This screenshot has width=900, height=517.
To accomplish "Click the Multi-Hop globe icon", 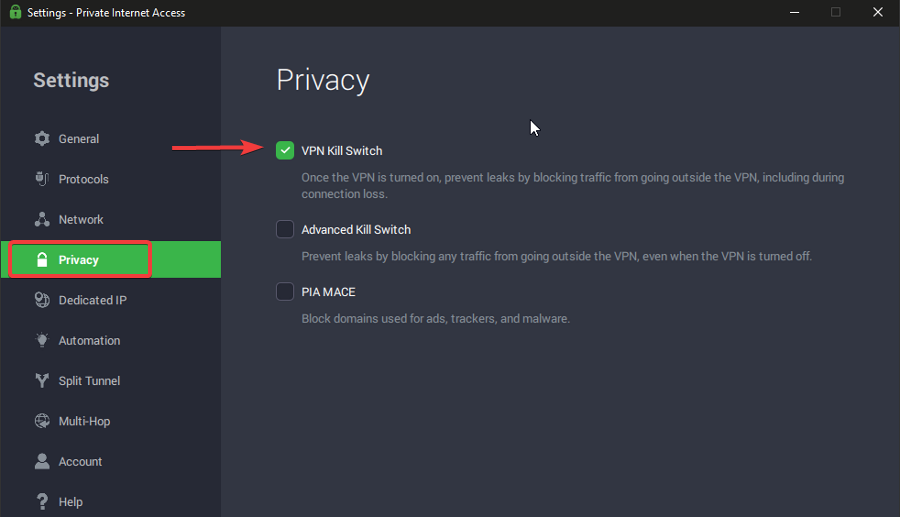I will 42,421.
